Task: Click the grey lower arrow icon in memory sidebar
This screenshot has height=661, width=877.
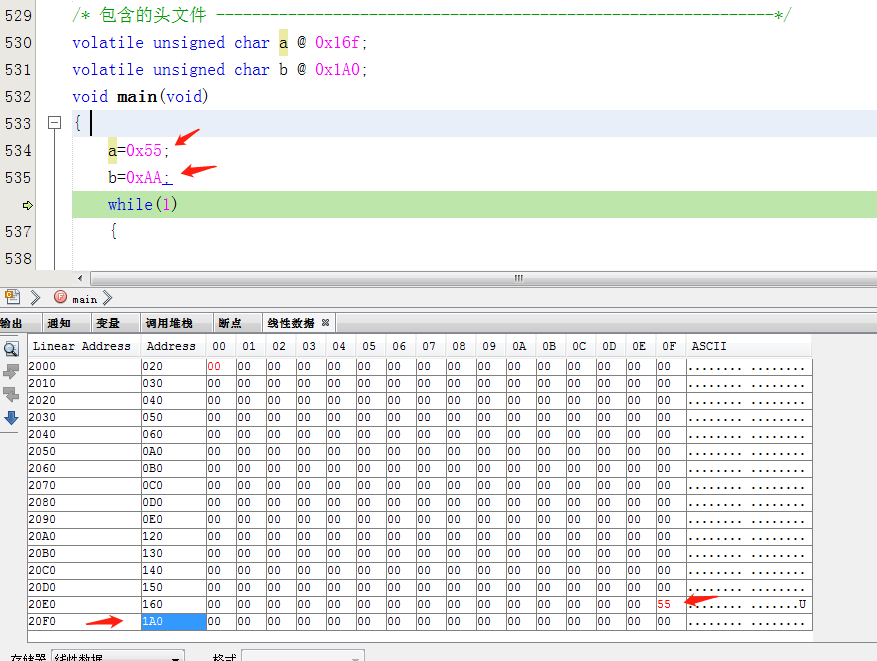Action: tap(11, 394)
